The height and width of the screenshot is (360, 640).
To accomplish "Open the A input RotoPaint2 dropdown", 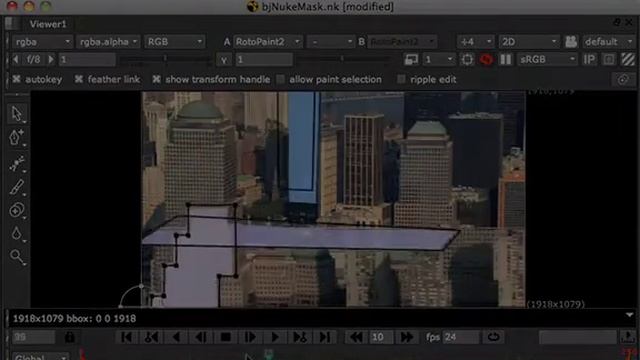I will (x=268, y=42).
